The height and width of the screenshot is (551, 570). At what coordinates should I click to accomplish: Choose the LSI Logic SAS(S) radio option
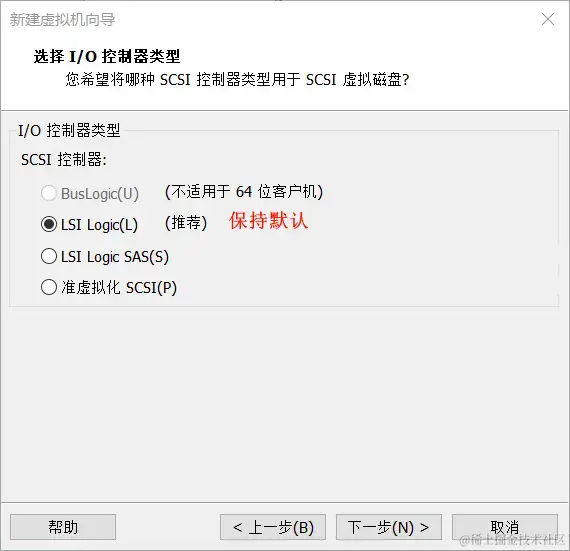49,256
